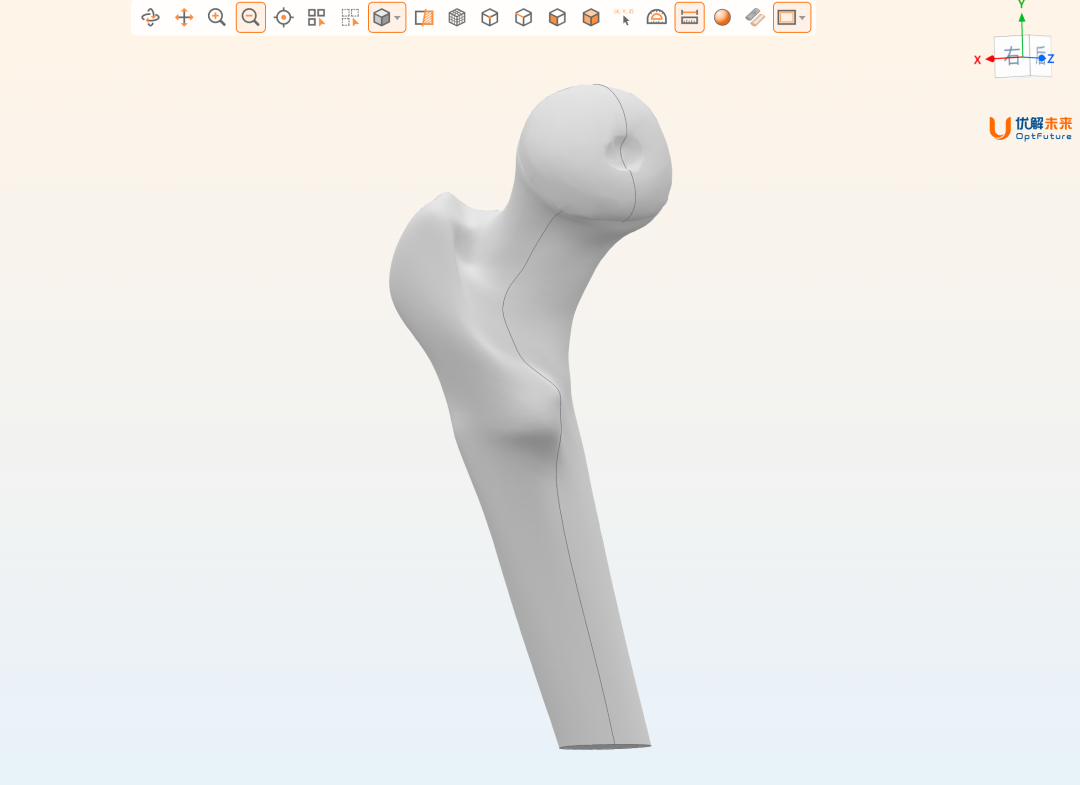Click the blue Z axis dot
This screenshot has width=1080, height=785.
[1042, 59]
